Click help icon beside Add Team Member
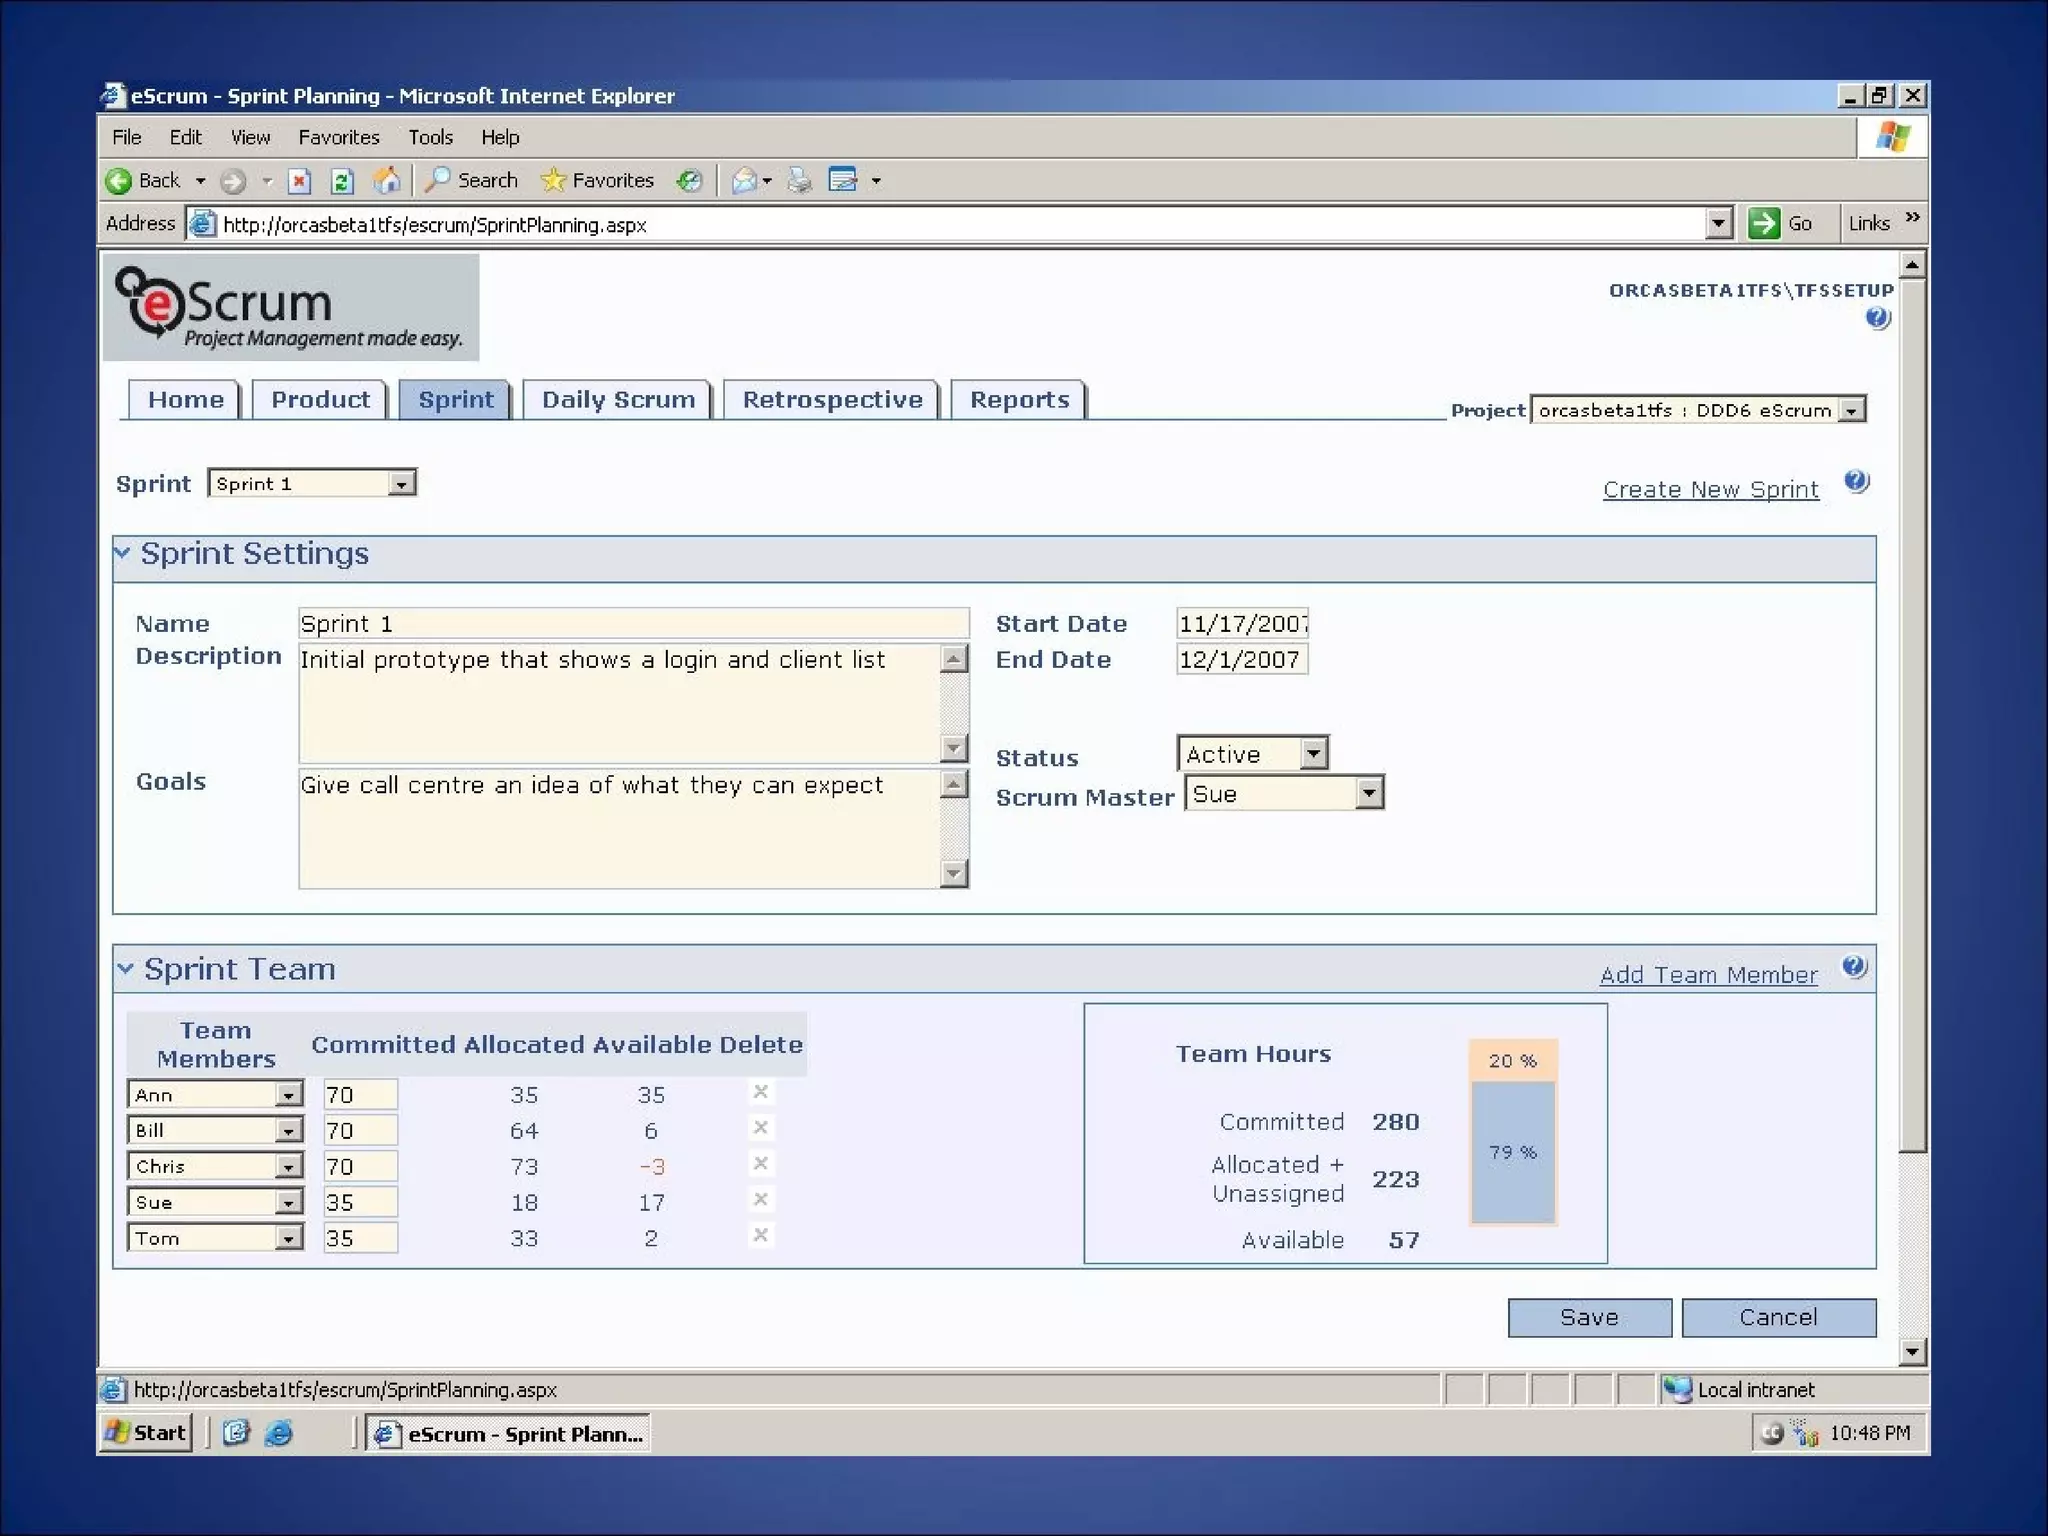 tap(1853, 967)
